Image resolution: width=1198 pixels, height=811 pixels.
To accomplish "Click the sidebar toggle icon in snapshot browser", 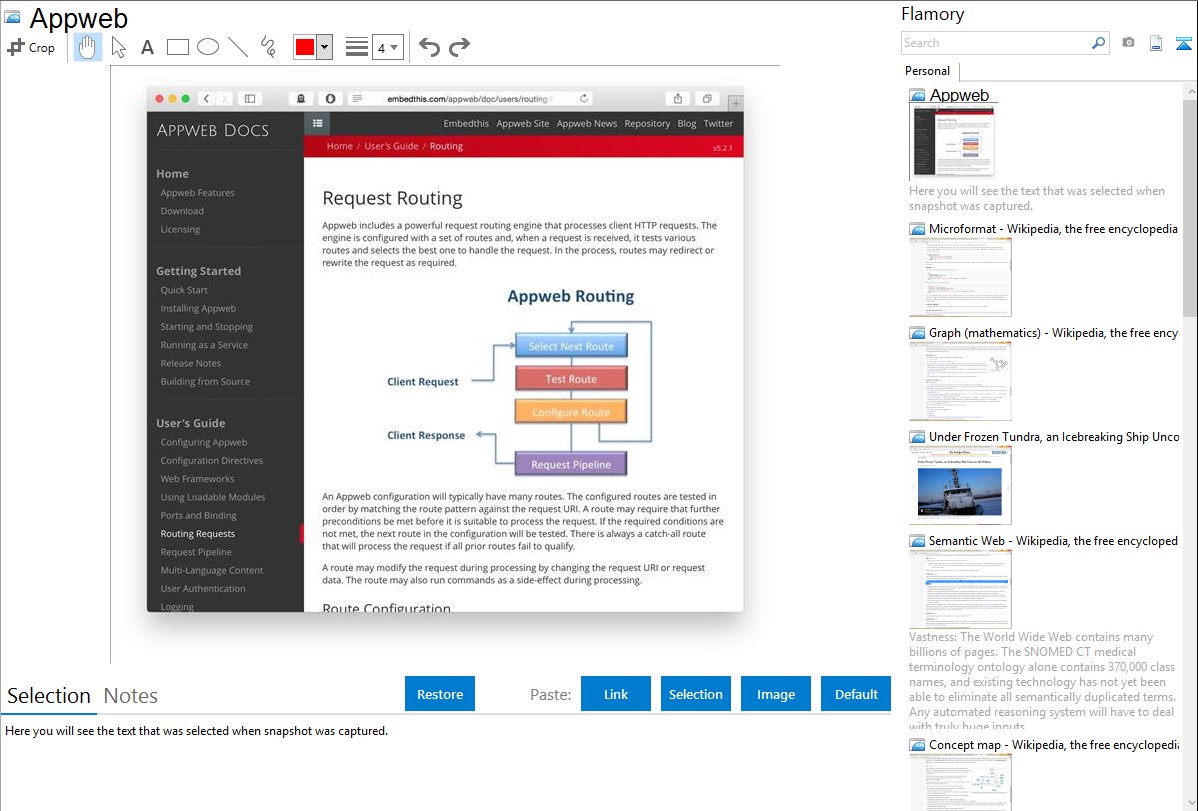I will click(250, 99).
